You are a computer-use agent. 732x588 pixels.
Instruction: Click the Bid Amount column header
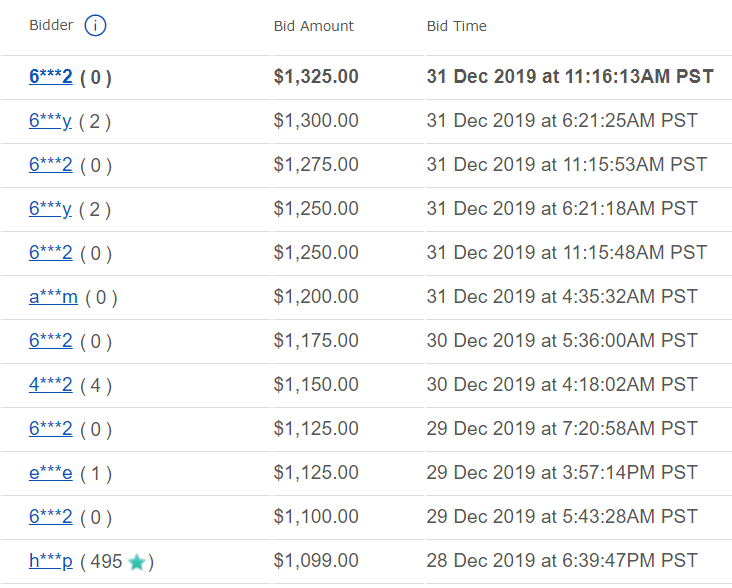pyautogui.click(x=313, y=26)
